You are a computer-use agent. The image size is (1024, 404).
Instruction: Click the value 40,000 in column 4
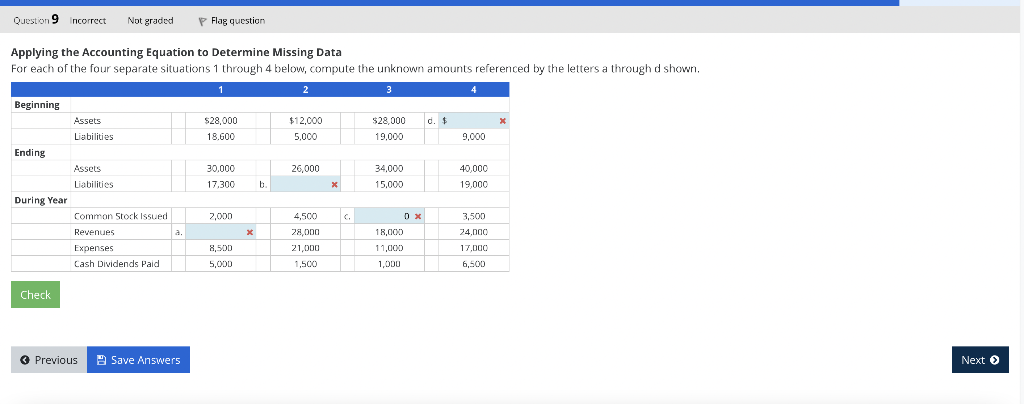473,168
